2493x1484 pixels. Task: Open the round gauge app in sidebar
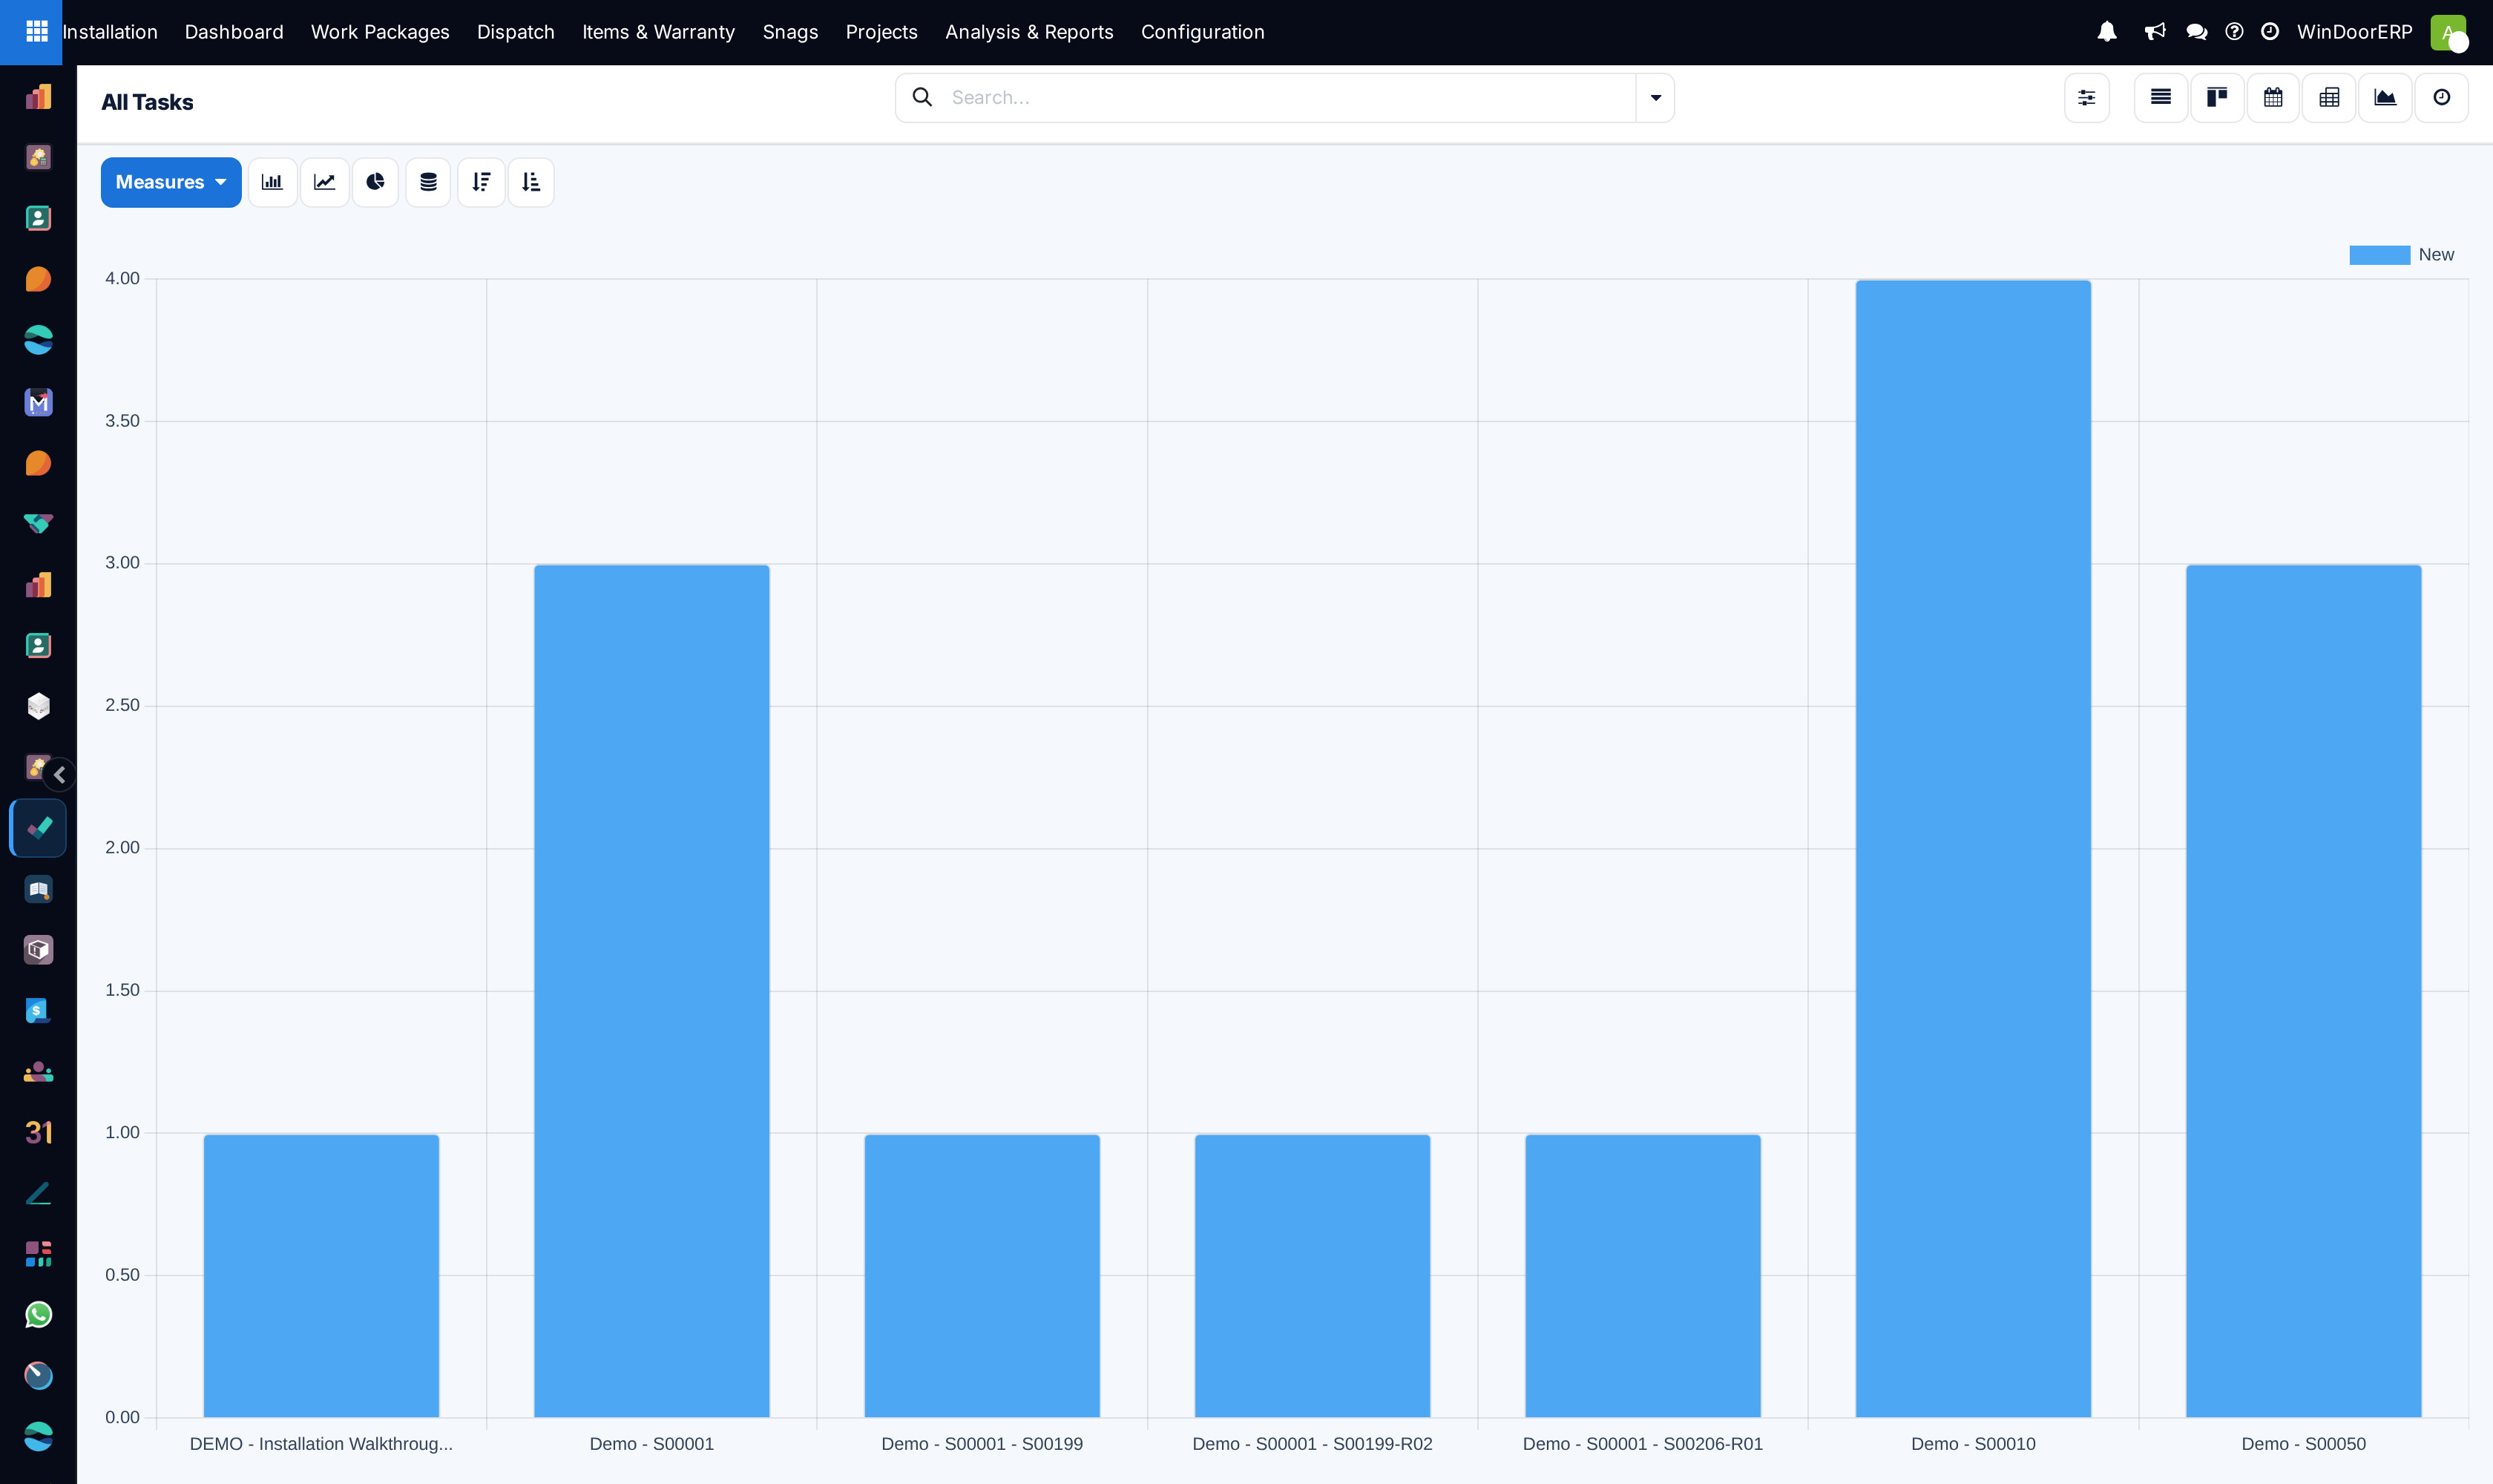[x=38, y=1375]
